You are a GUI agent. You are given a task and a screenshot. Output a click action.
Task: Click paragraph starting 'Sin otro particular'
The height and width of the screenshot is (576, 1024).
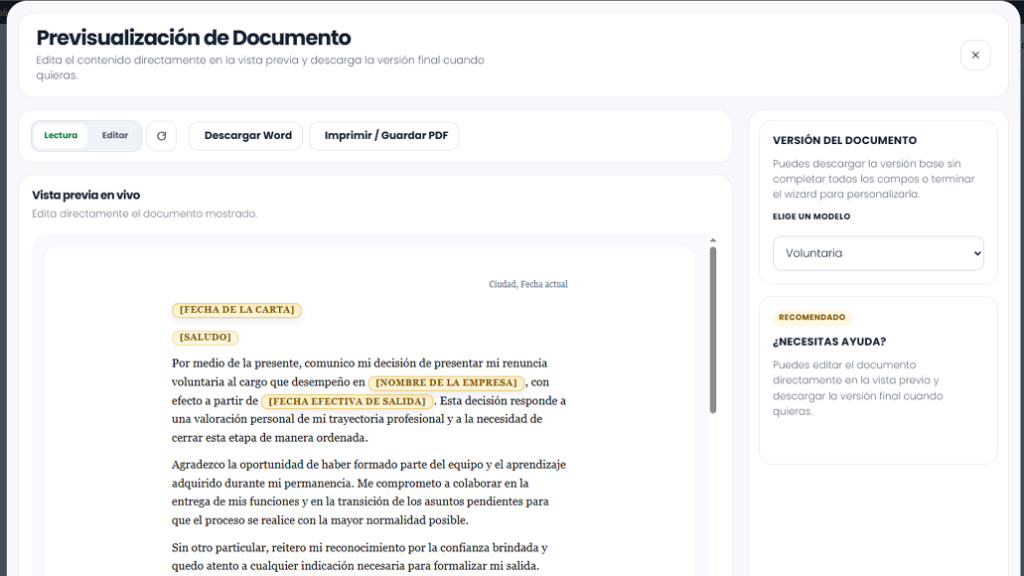[359, 556]
